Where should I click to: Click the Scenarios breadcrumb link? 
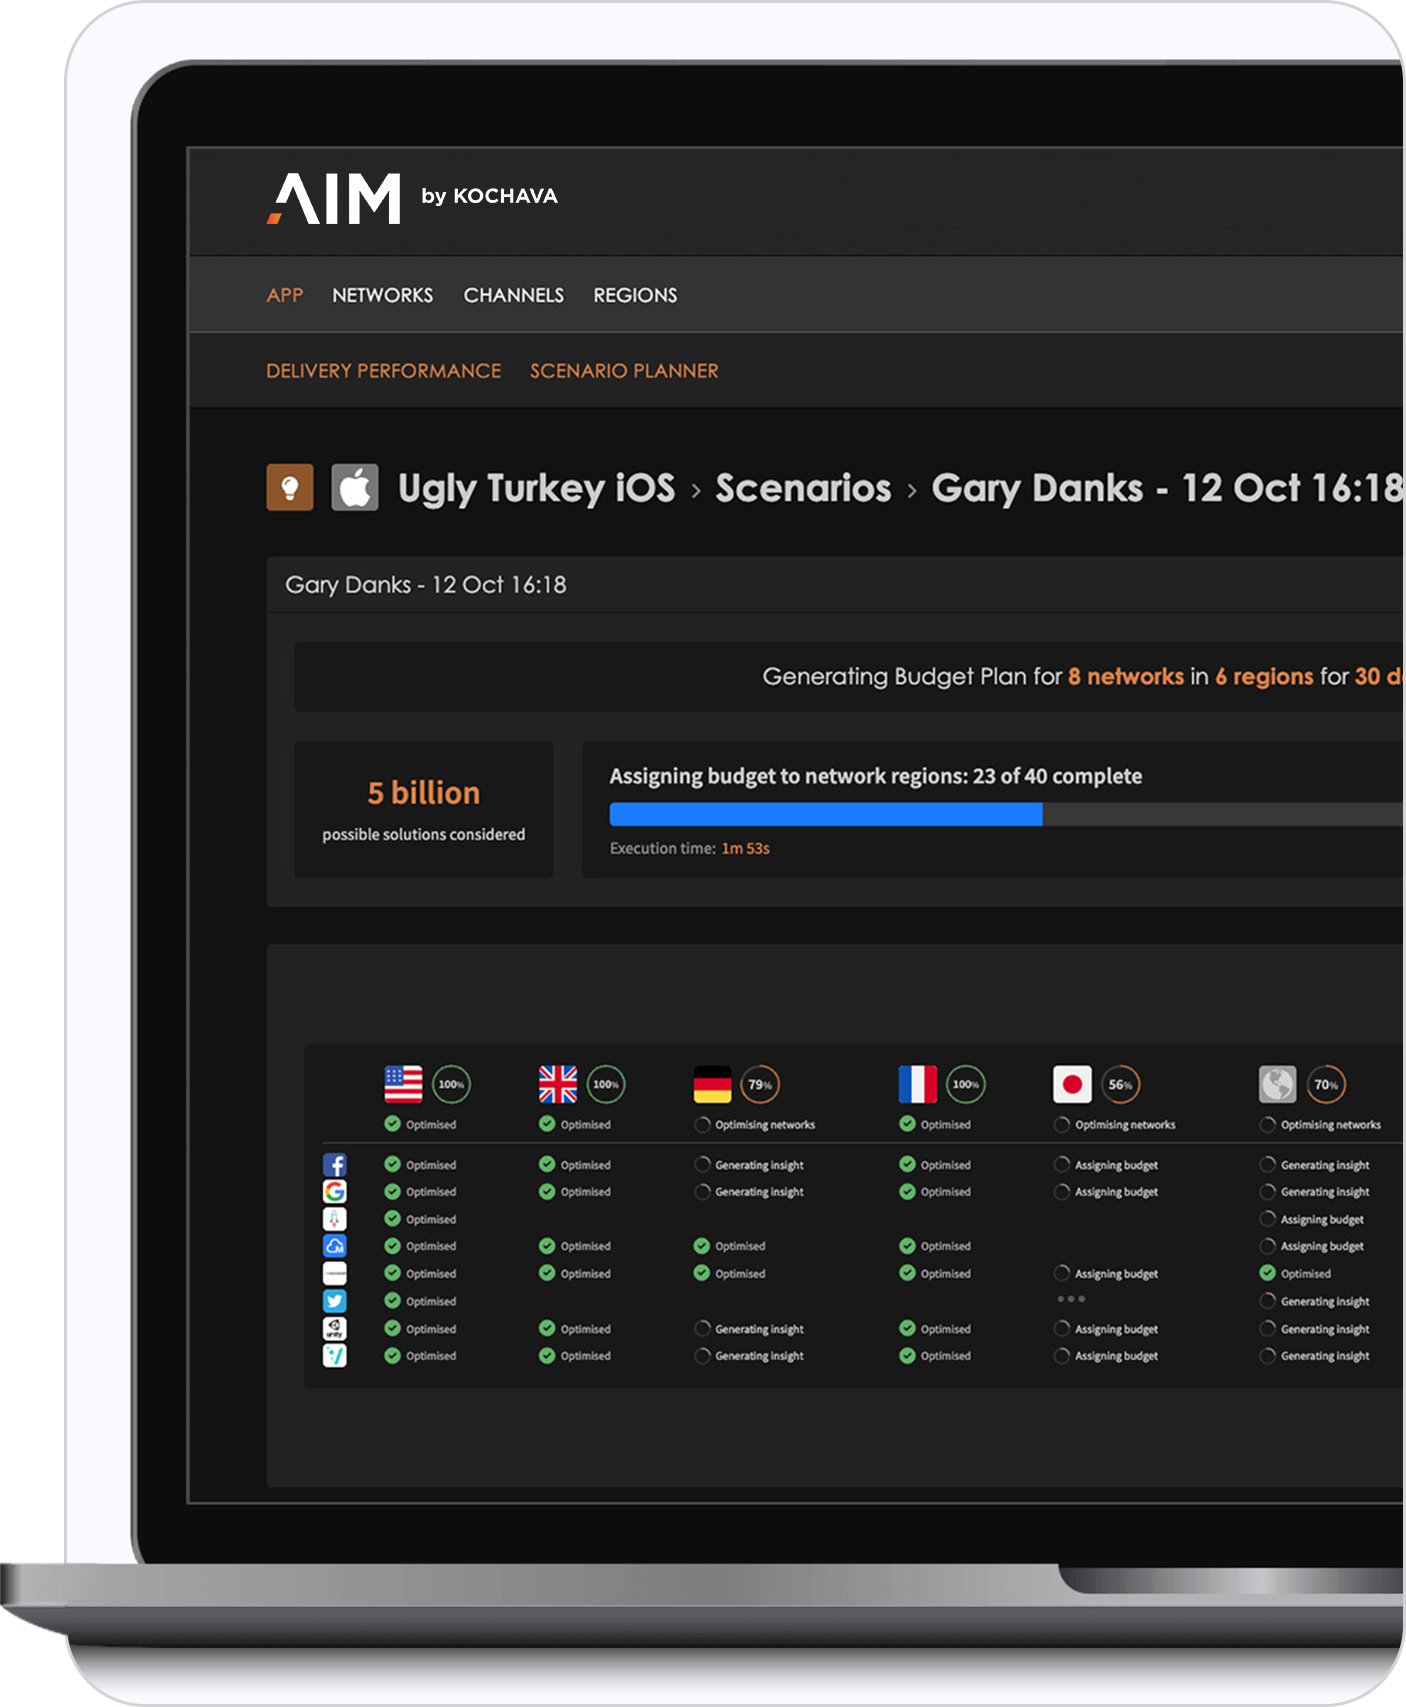[x=803, y=489]
